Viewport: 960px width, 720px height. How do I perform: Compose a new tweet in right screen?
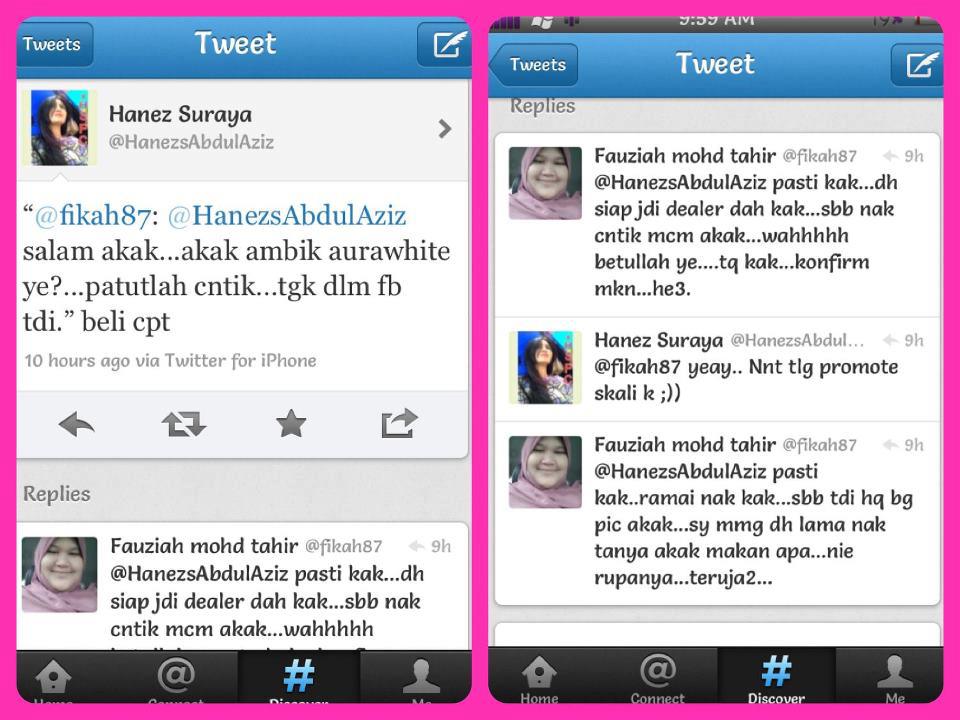pyautogui.click(x=917, y=64)
